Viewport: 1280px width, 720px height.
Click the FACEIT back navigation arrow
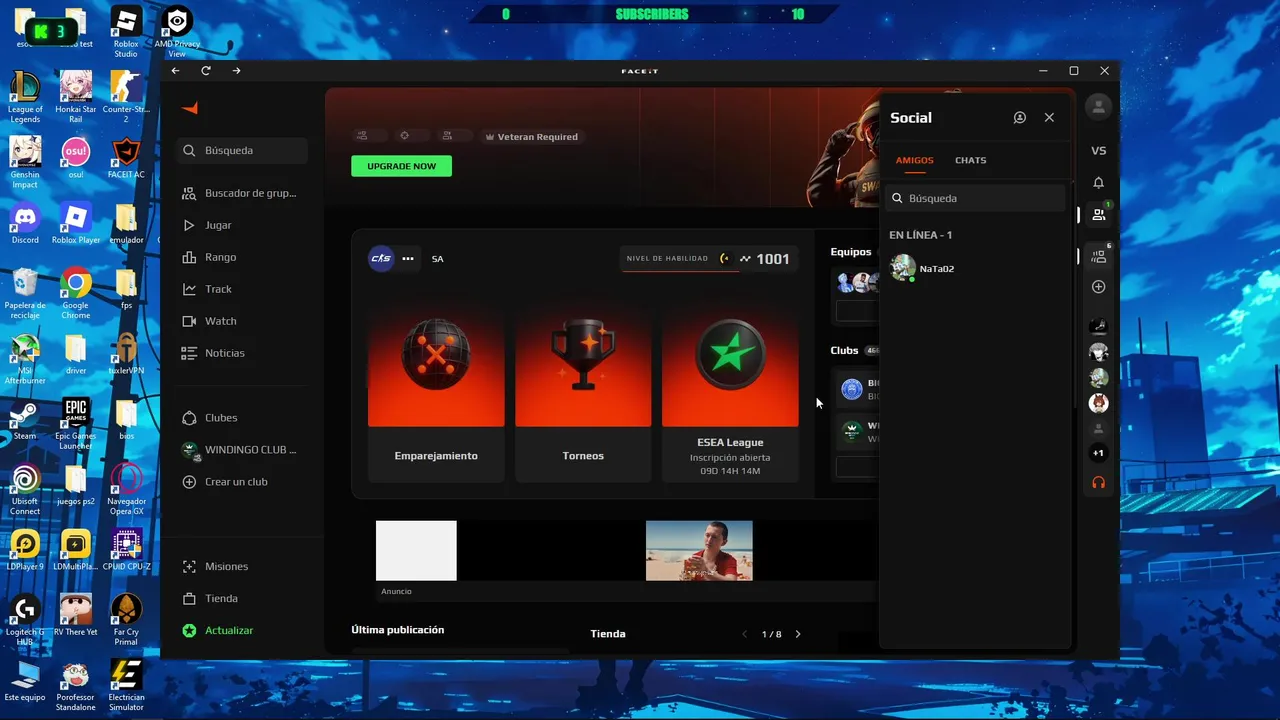[x=176, y=71]
